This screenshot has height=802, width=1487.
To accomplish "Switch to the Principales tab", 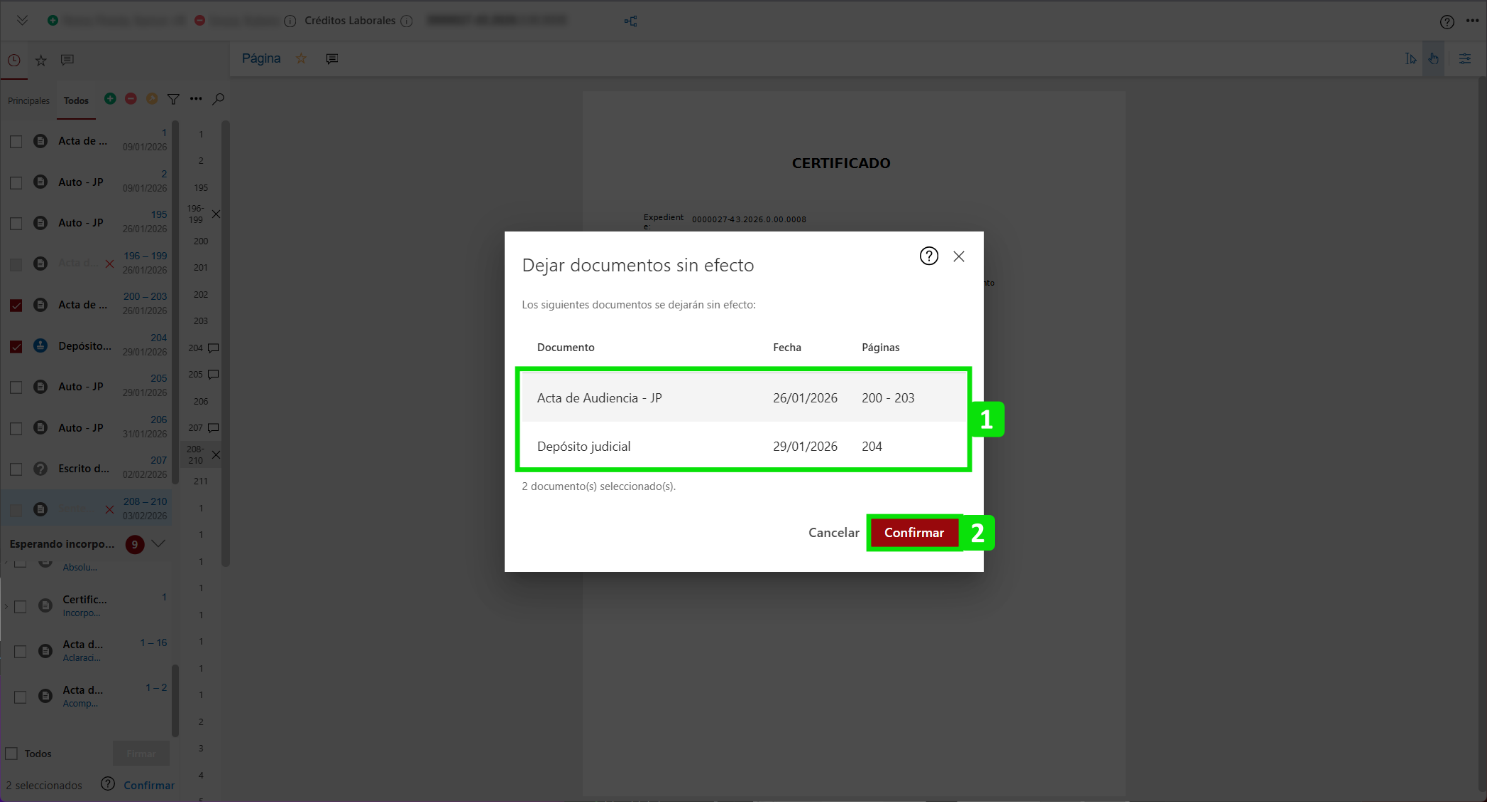I will point(28,101).
